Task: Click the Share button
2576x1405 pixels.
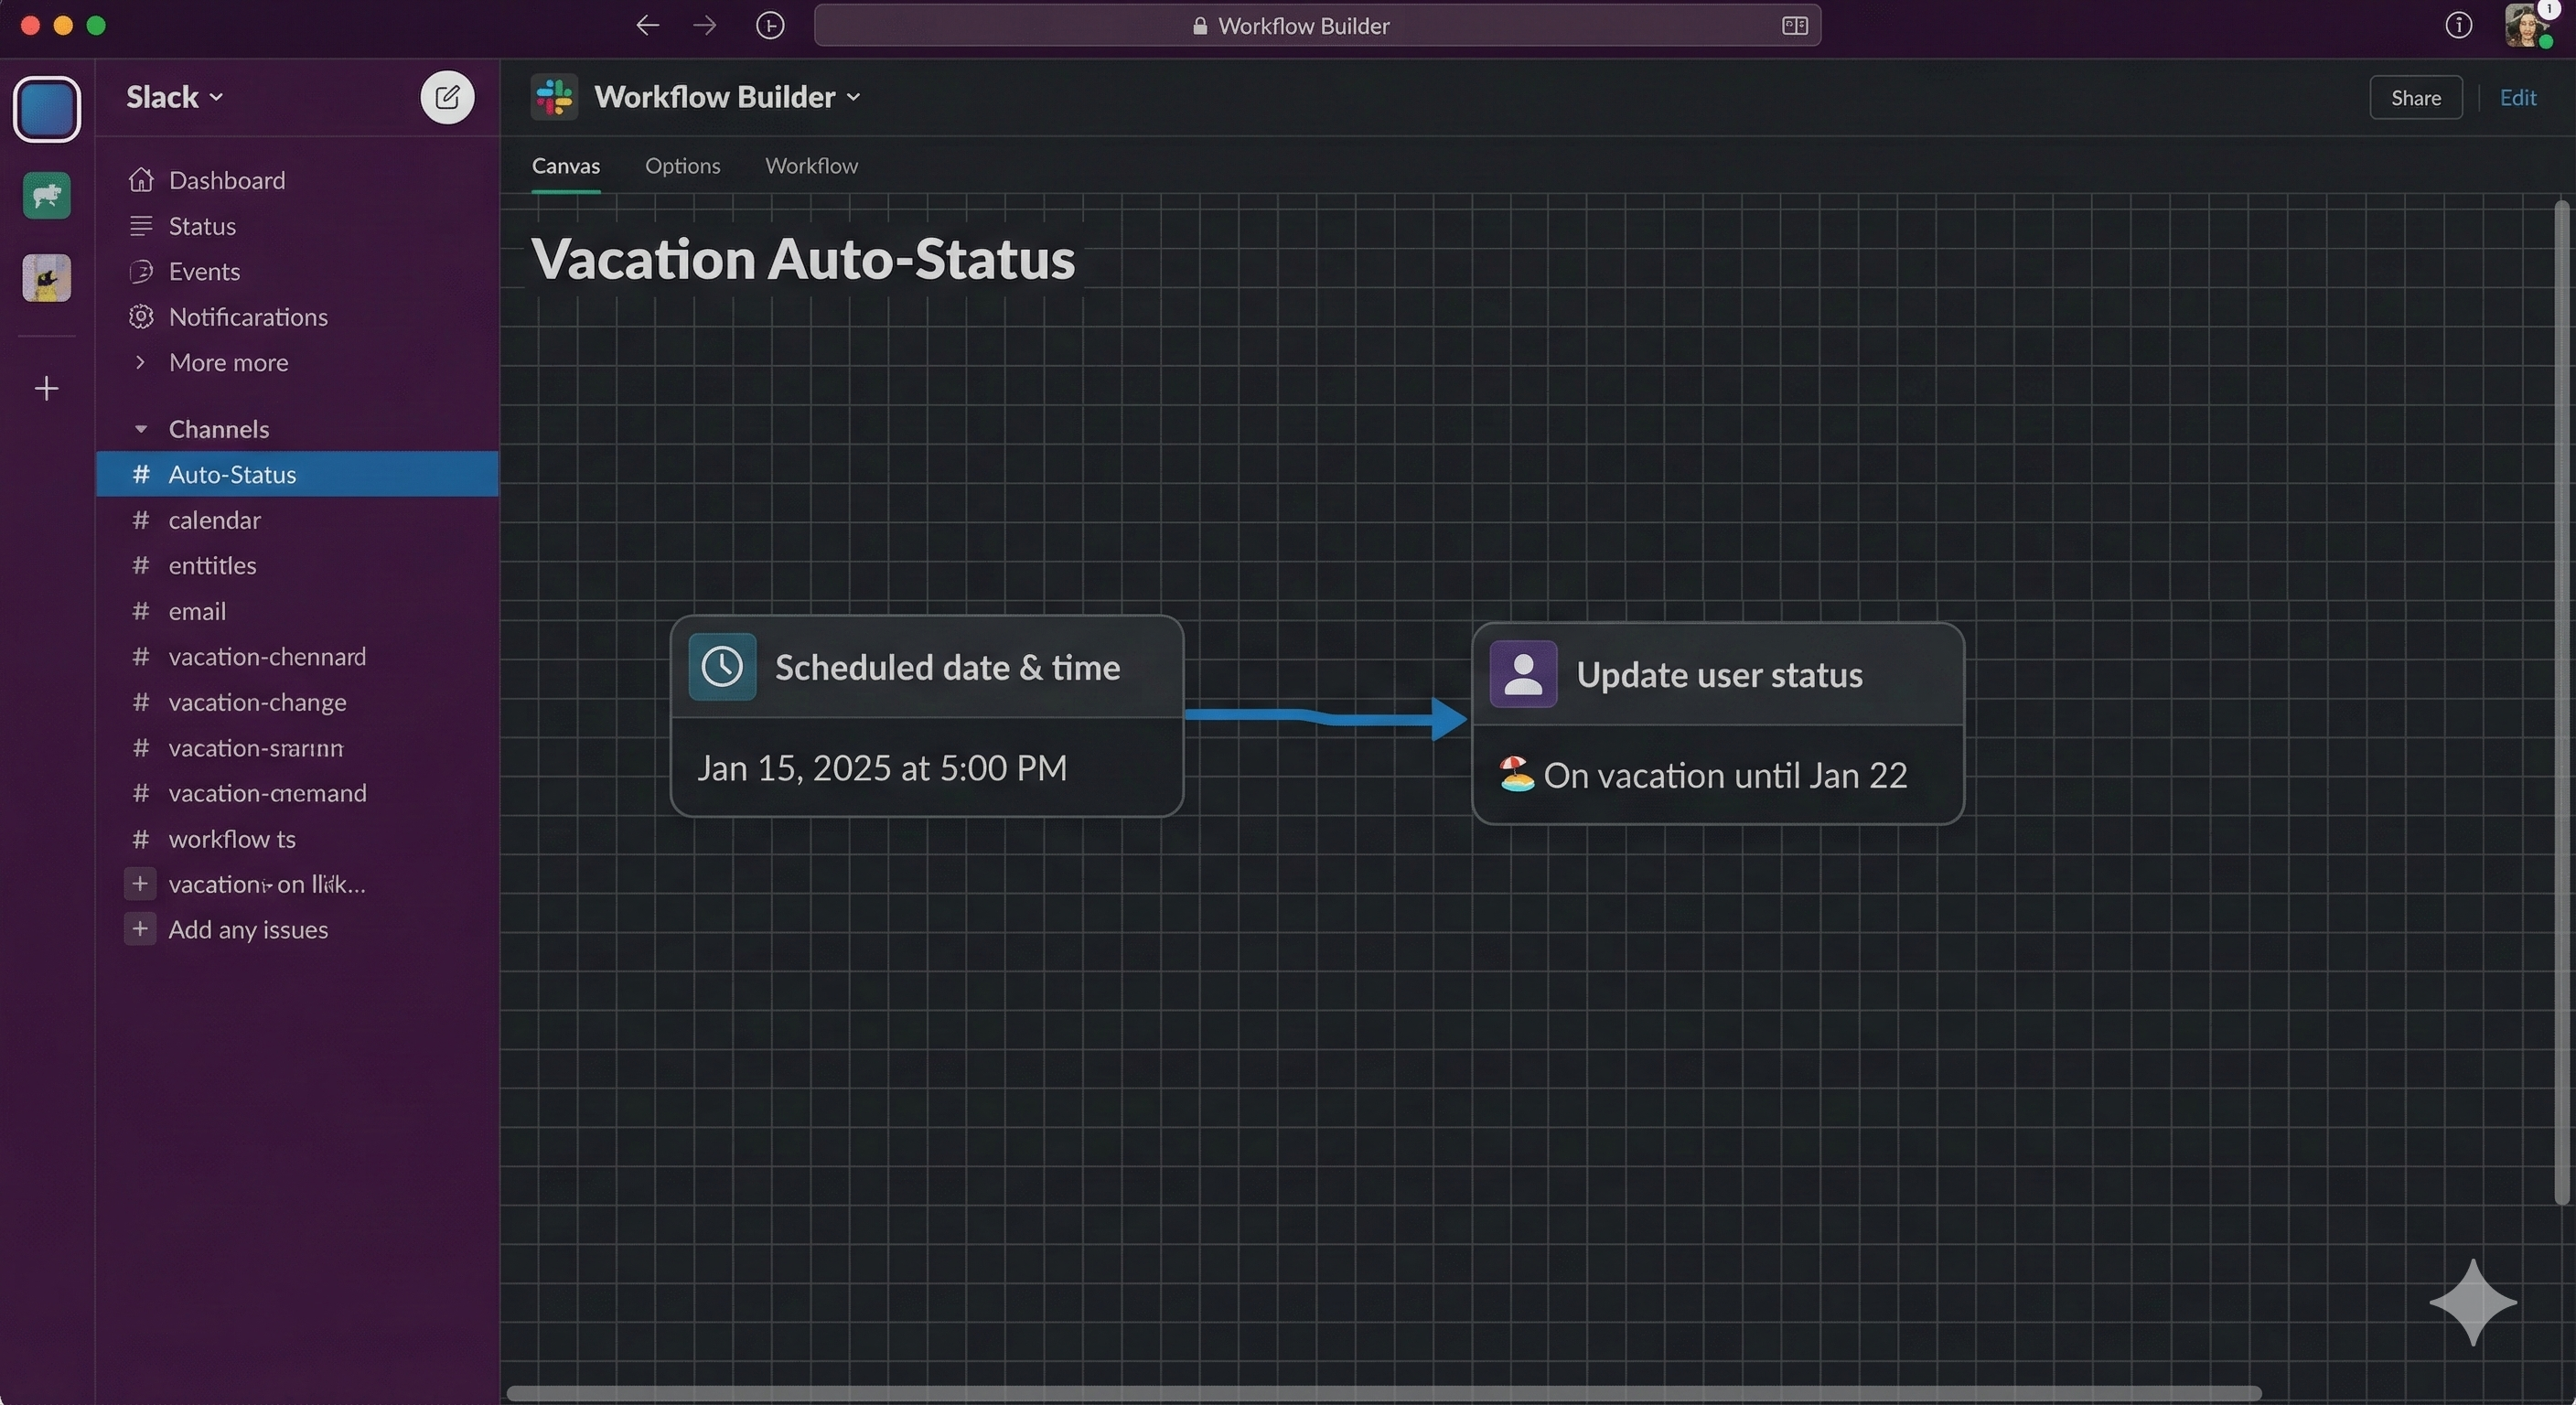Action: 2415,97
